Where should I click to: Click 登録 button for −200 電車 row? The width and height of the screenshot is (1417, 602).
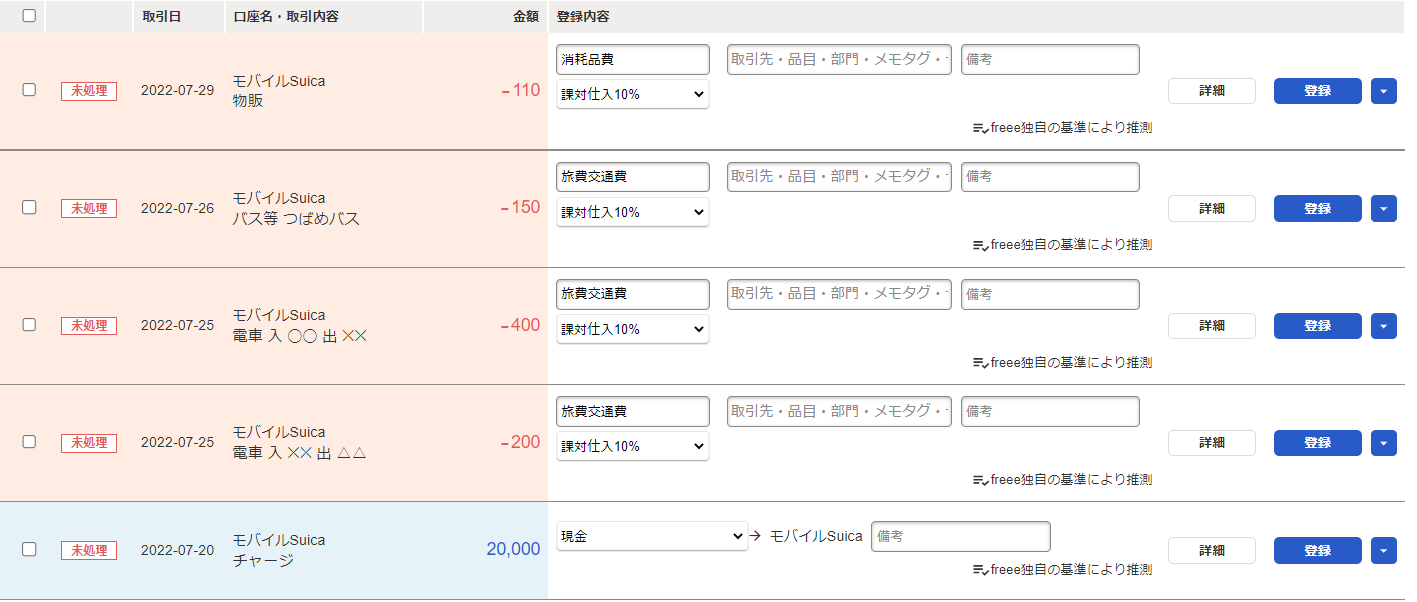pos(1317,443)
